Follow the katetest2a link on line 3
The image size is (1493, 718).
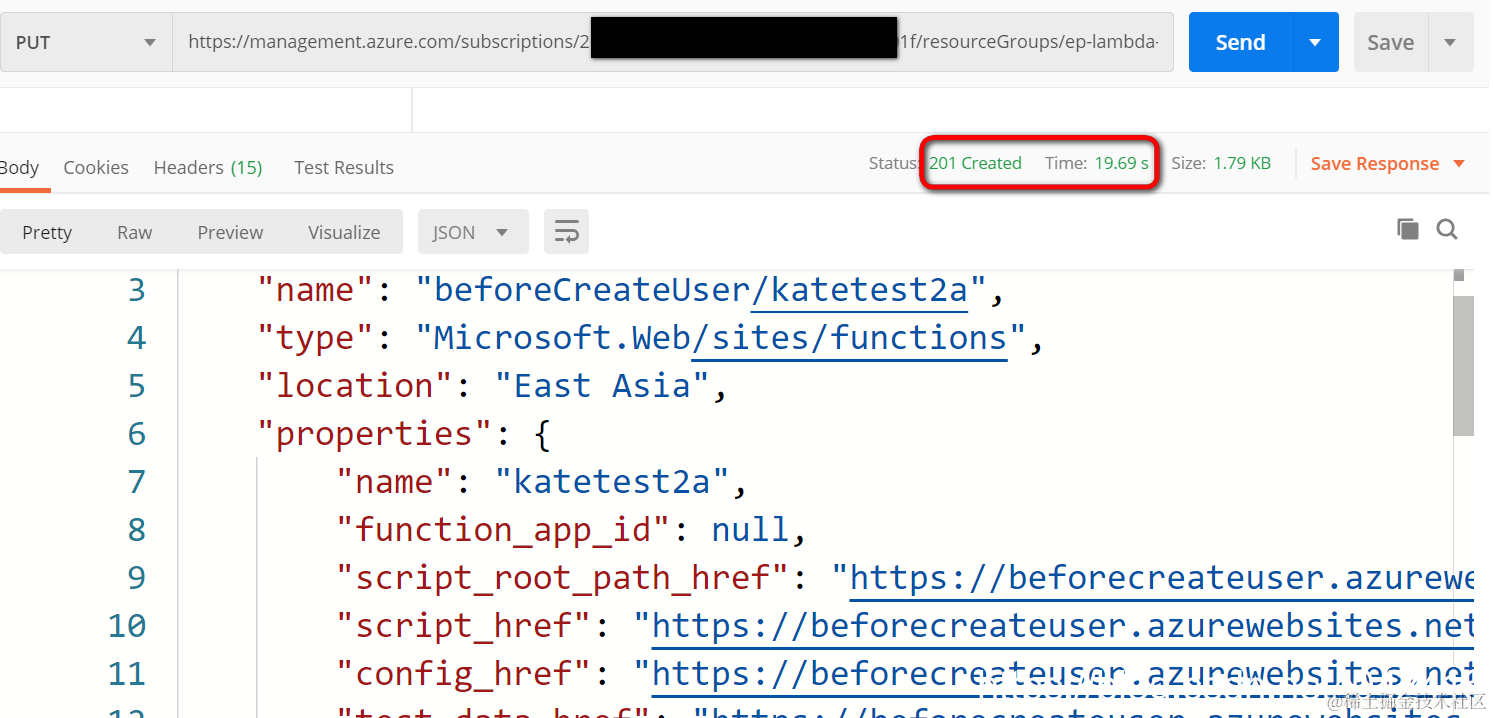point(859,290)
